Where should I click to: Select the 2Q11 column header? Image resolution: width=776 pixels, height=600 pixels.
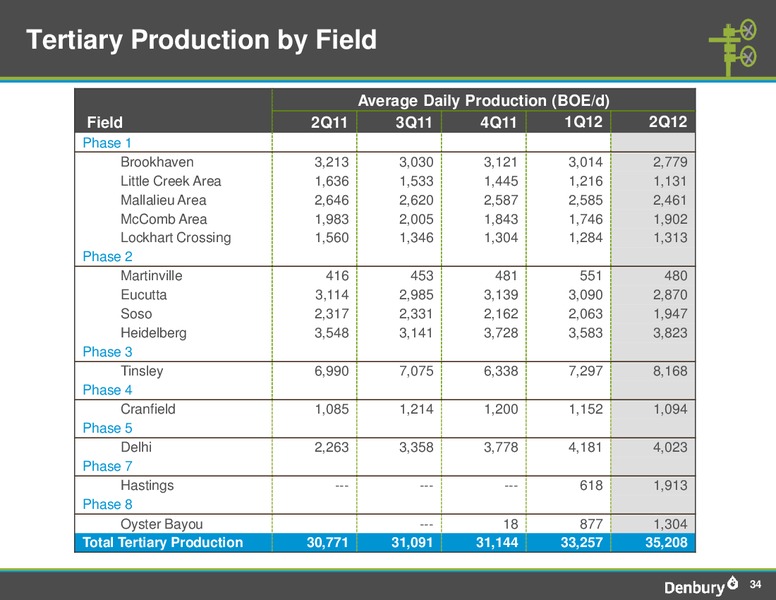[329, 122]
